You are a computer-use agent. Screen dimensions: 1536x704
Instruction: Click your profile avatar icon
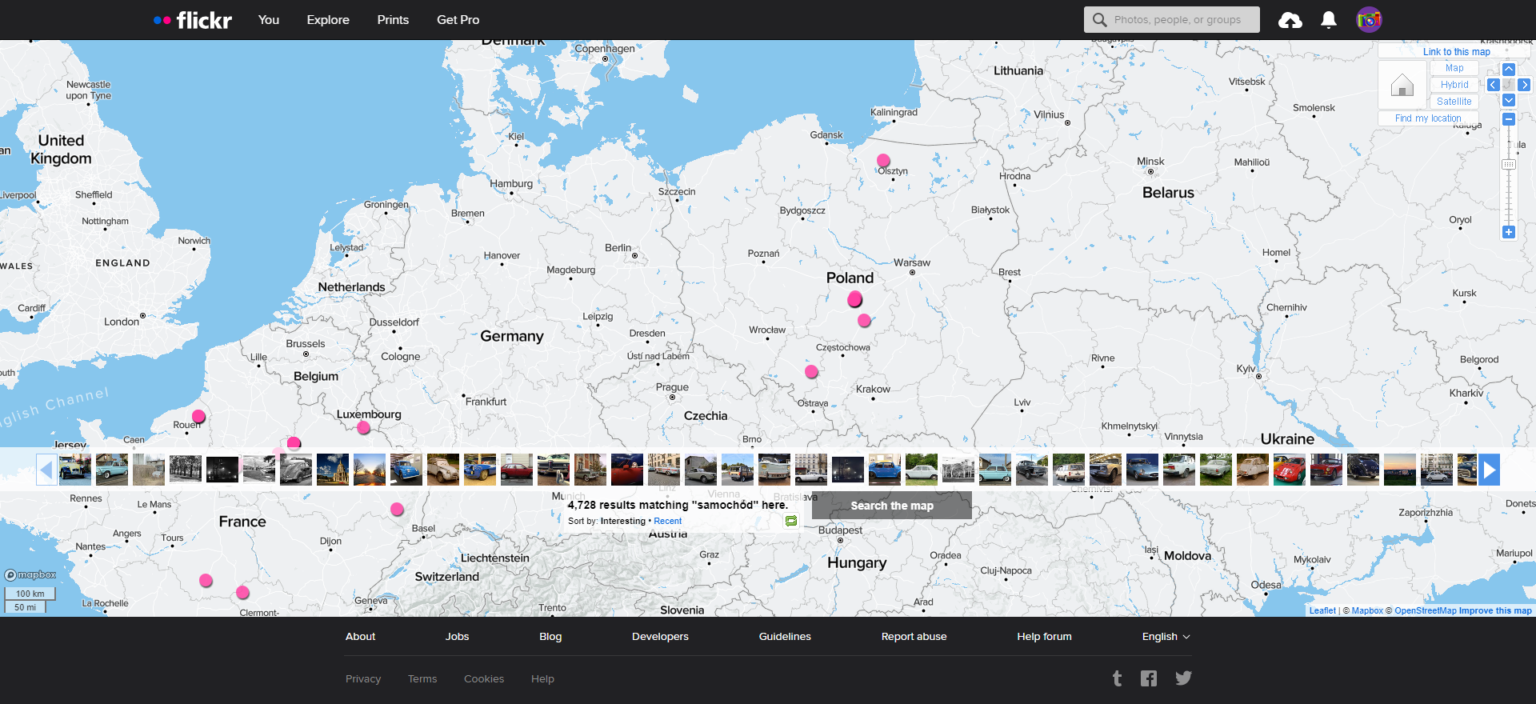click(1368, 19)
